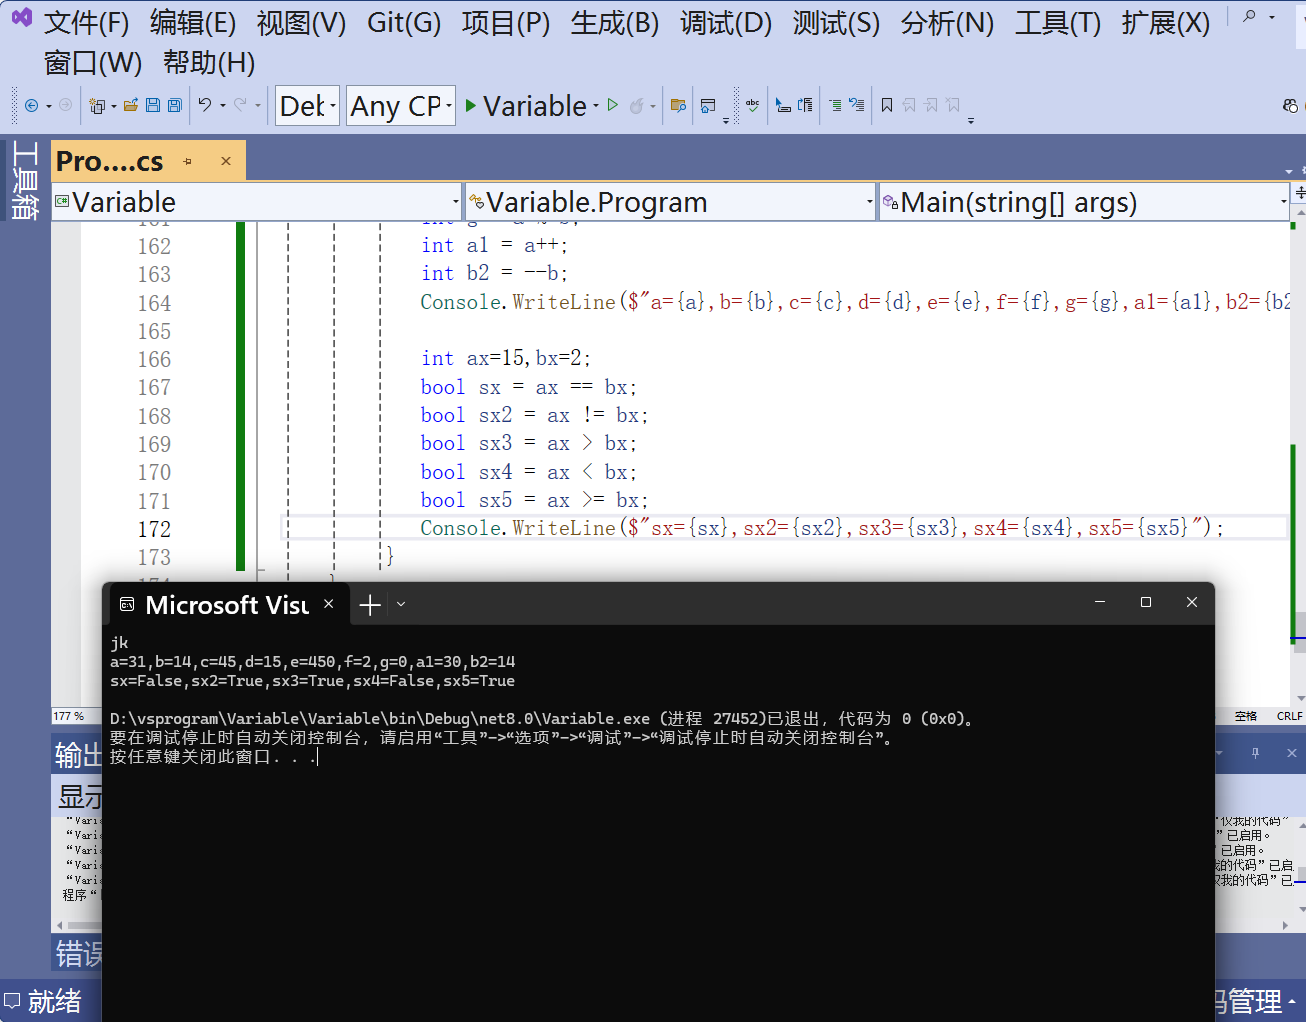Toggle bookmark with the bookmark icon
This screenshot has height=1022, width=1306.
click(887, 105)
